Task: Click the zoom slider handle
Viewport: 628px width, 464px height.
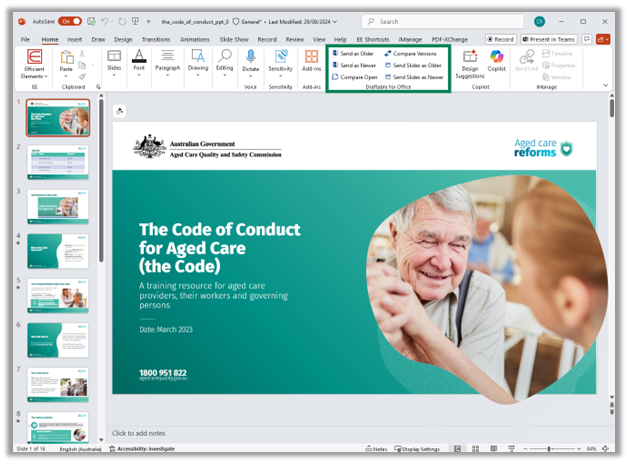Action: click(x=549, y=449)
